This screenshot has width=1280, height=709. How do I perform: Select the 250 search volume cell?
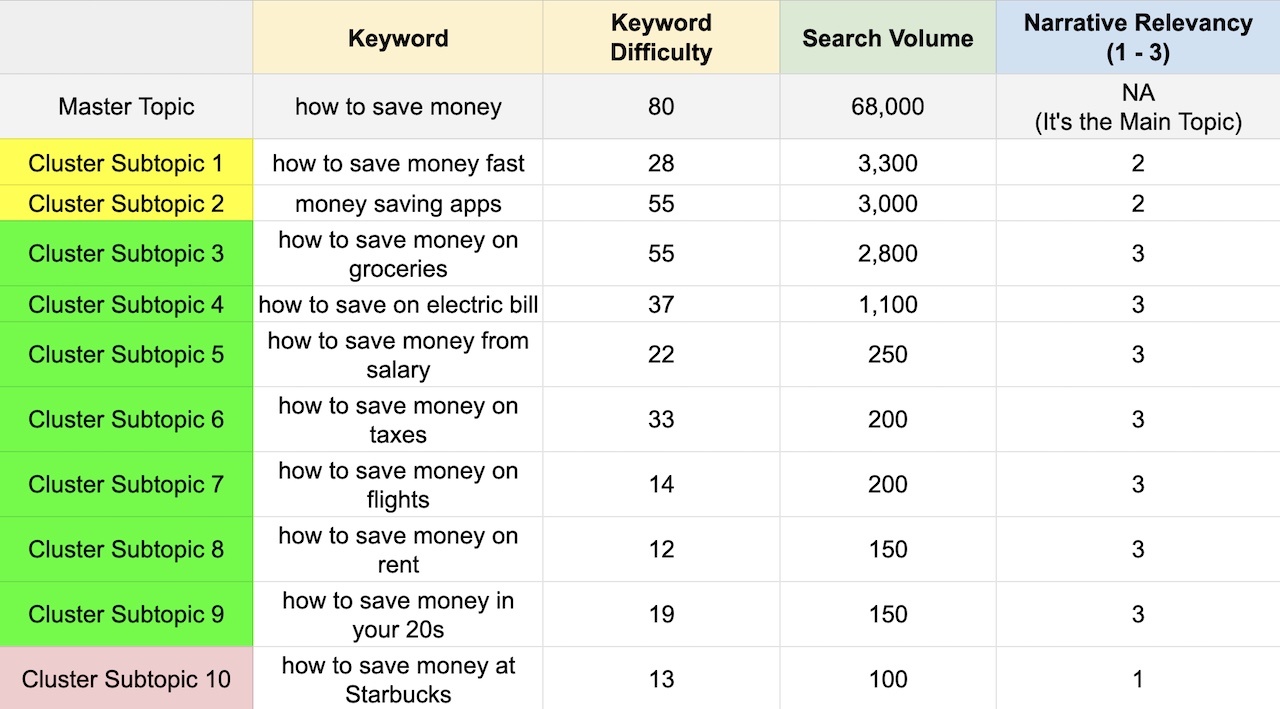[x=888, y=354]
